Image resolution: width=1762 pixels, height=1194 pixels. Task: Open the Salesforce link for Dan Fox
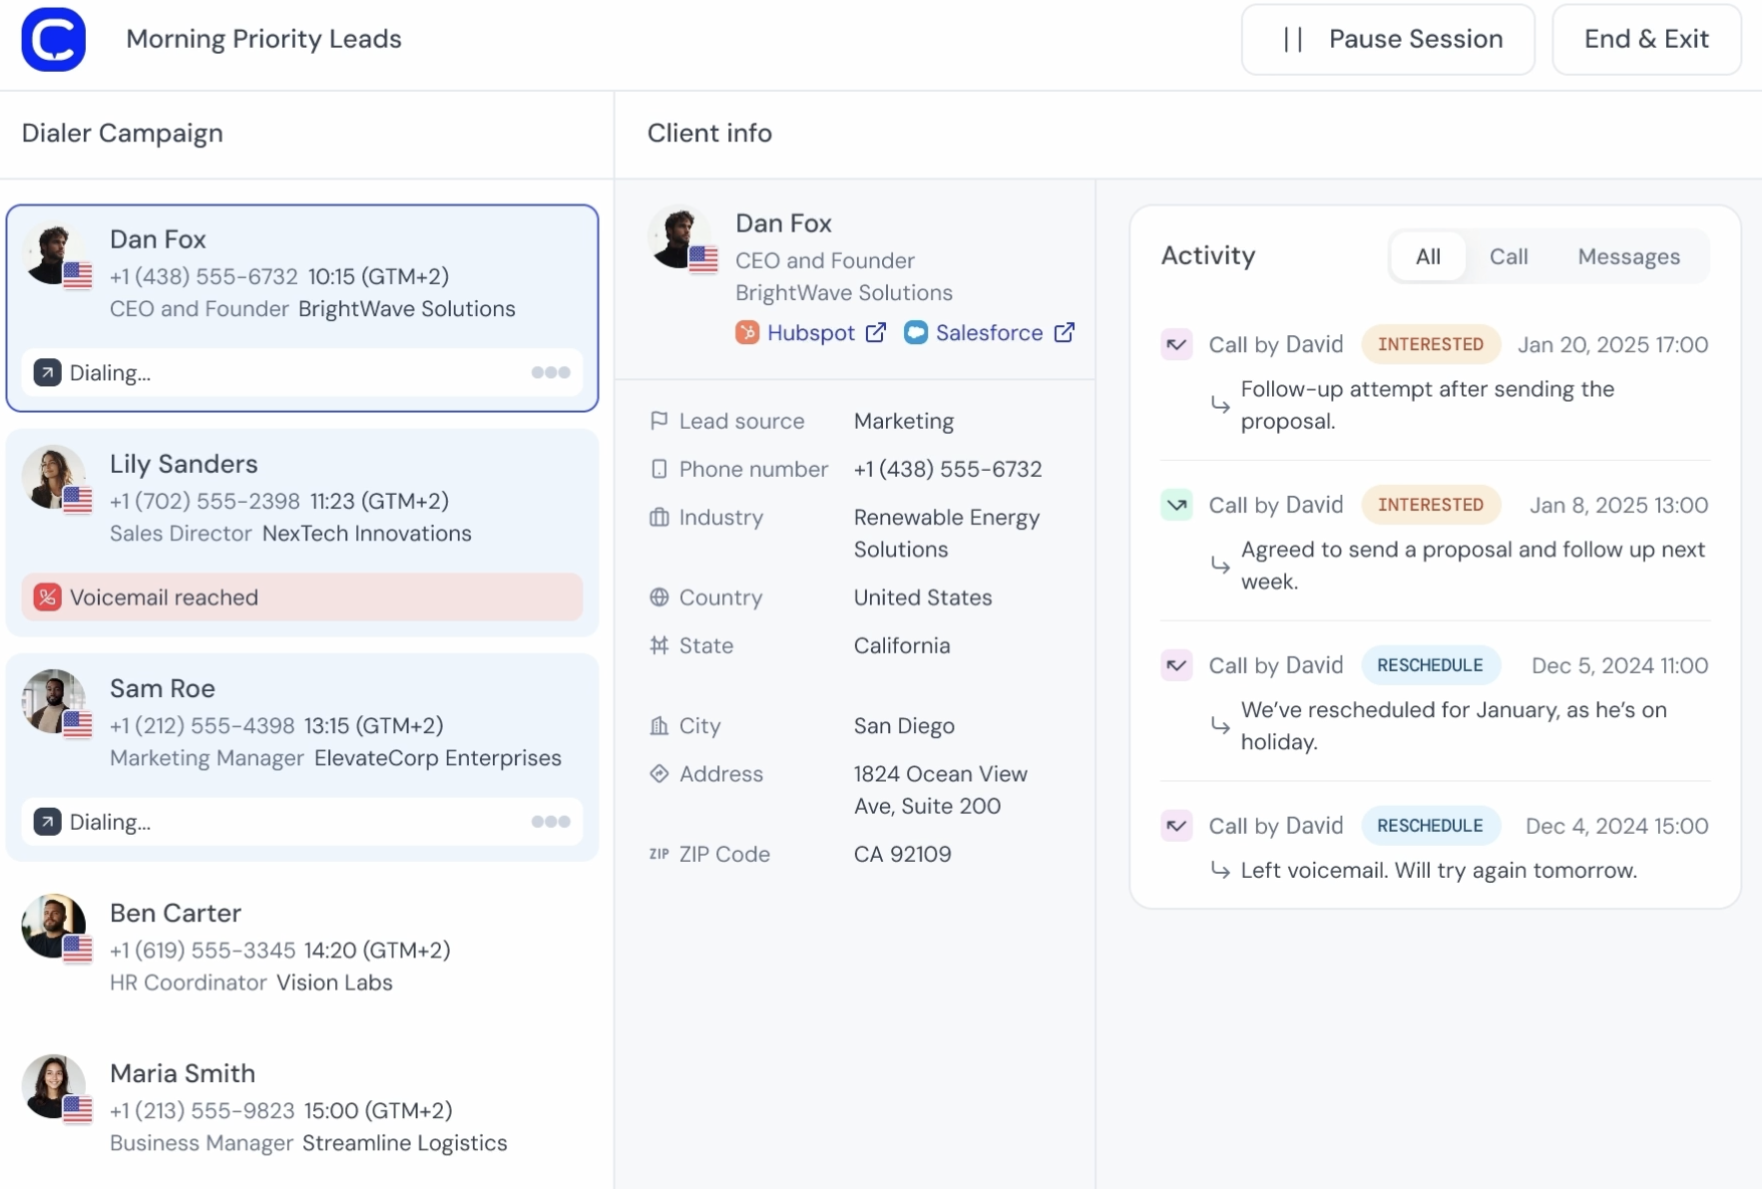click(x=988, y=333)
